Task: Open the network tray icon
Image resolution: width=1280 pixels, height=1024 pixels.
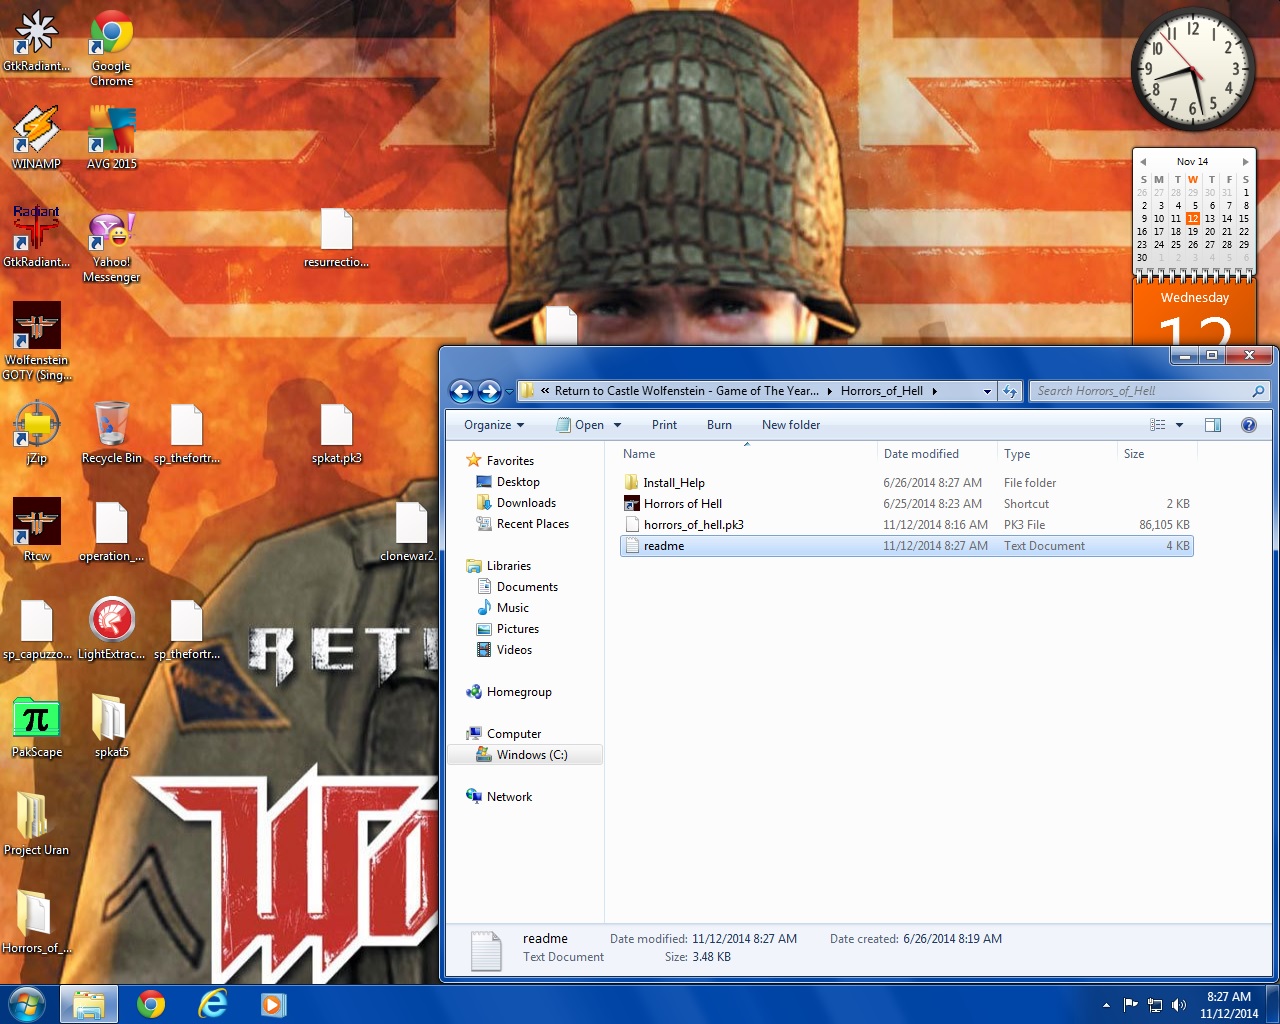Action: point(1155,1005)
